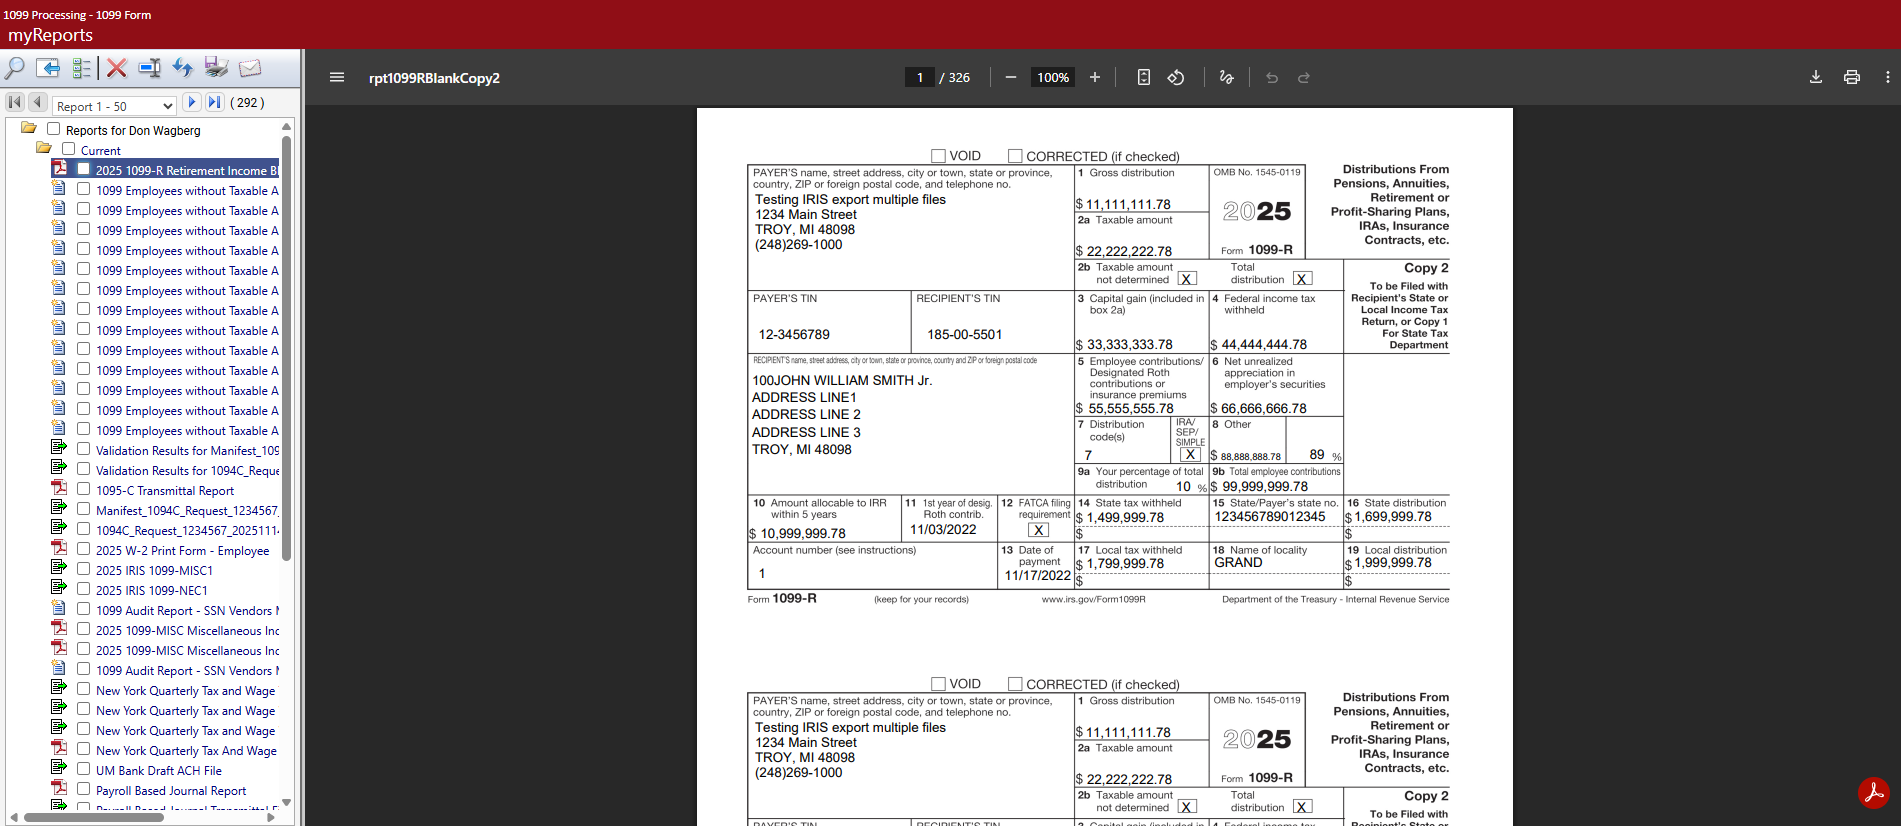
Task: Zoom in the PDF with plus button
Action: point(1095,77)
